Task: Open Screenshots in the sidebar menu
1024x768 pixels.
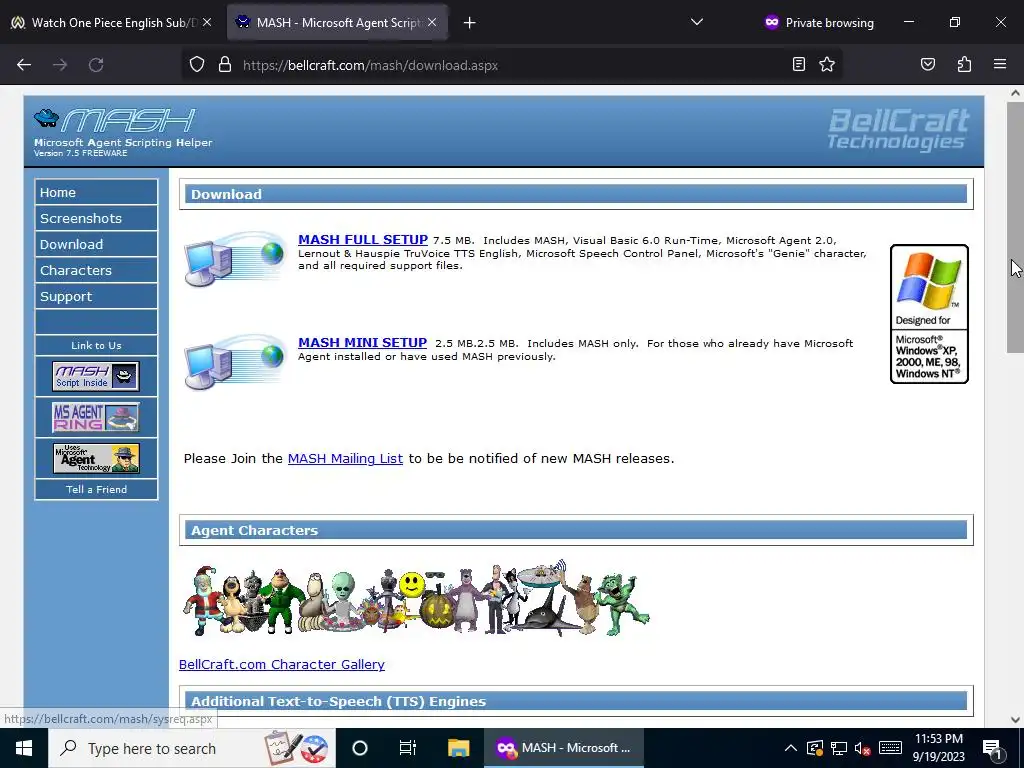Action: click(96, 218)
